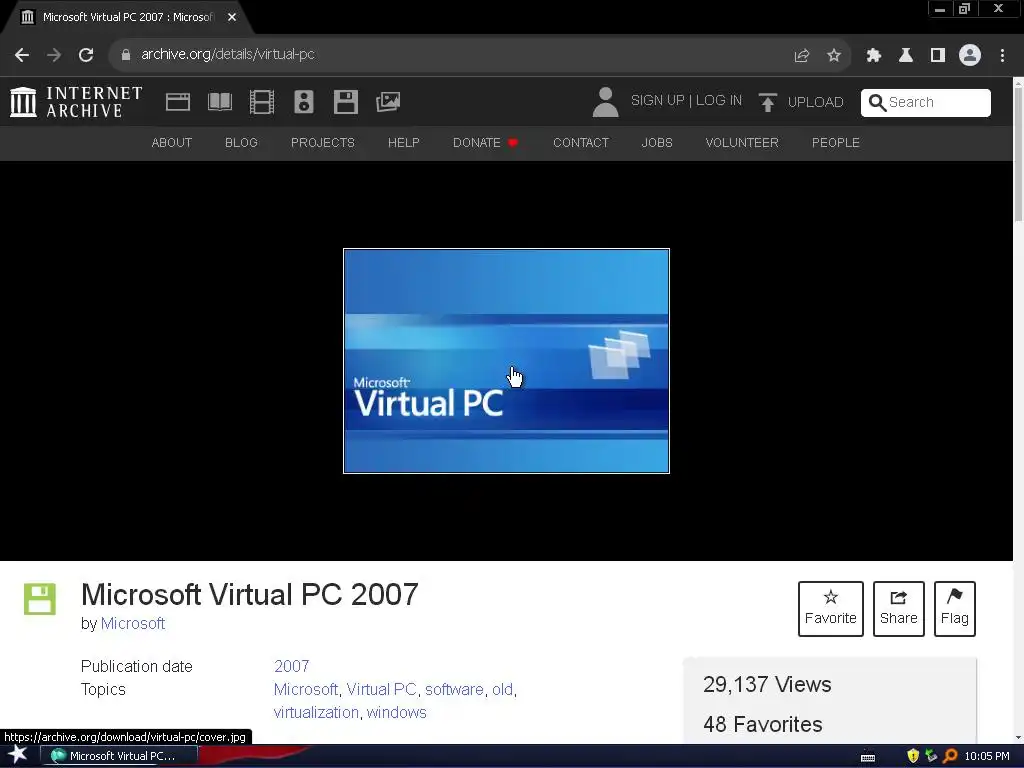
Task: Open the VOLUNTEER menu item
Action: pos(742,142)
